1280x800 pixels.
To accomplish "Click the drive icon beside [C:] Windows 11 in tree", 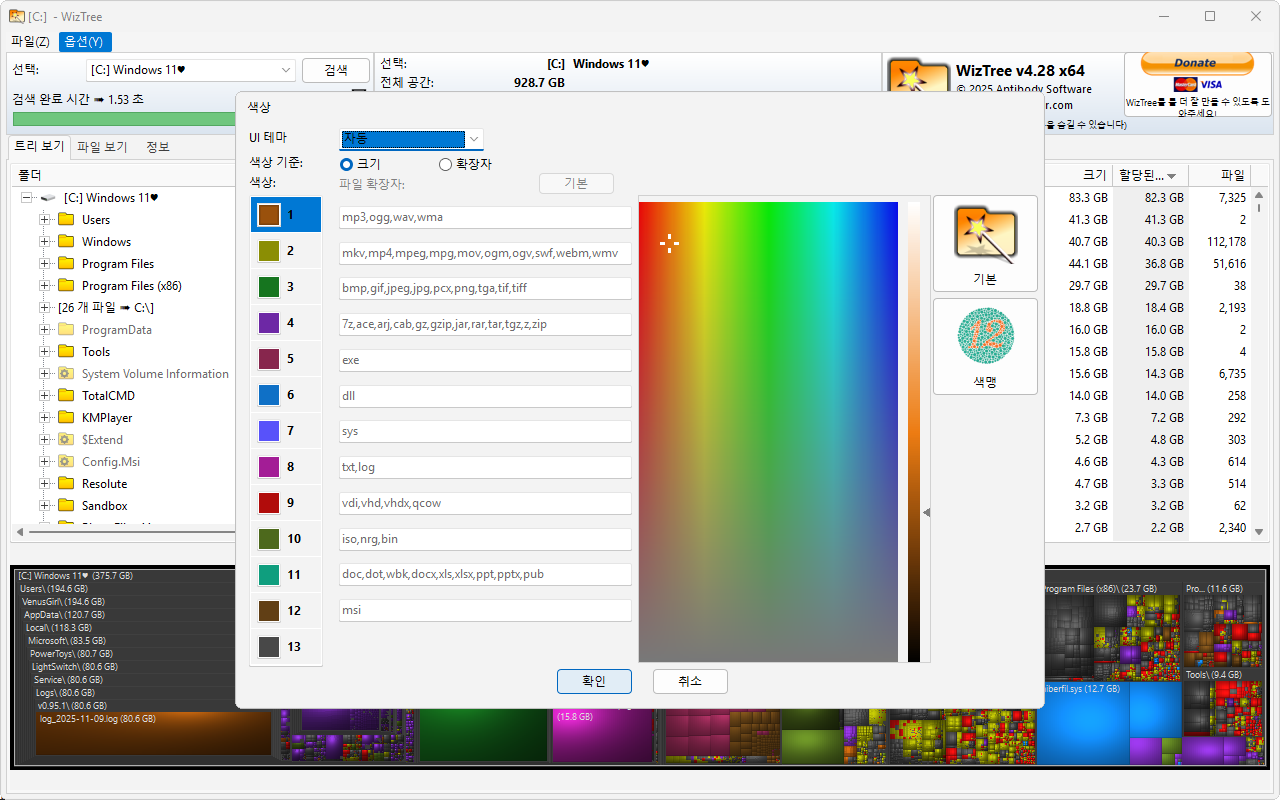I will (x=48, y=198).
